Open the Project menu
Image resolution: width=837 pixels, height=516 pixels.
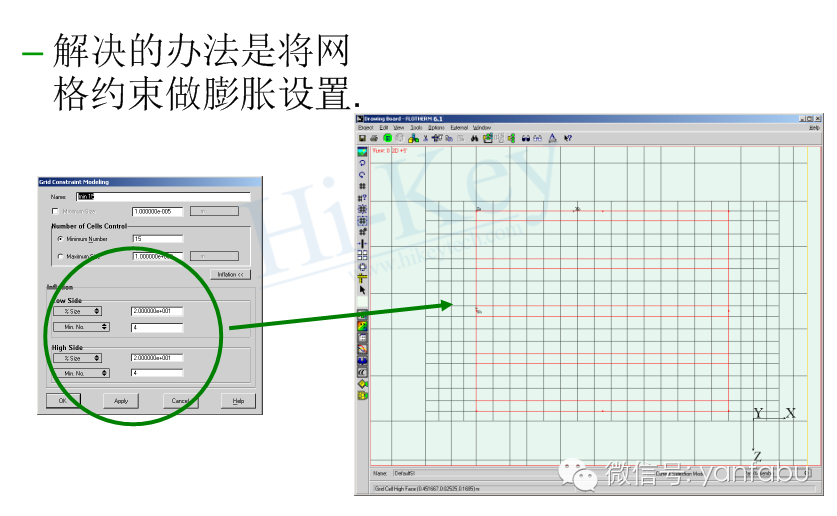pos(366,128)
